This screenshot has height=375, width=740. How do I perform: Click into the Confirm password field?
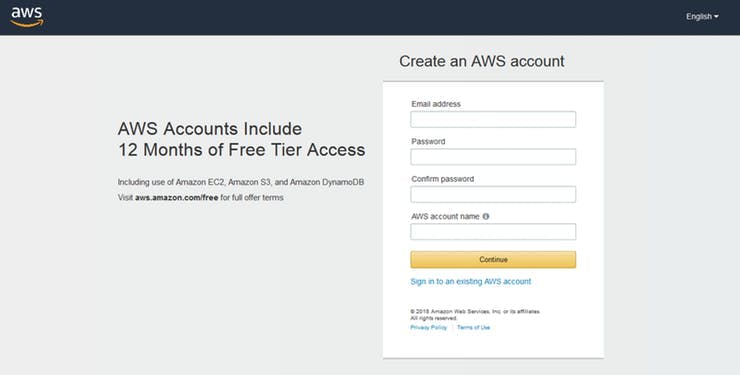point(493,194)
